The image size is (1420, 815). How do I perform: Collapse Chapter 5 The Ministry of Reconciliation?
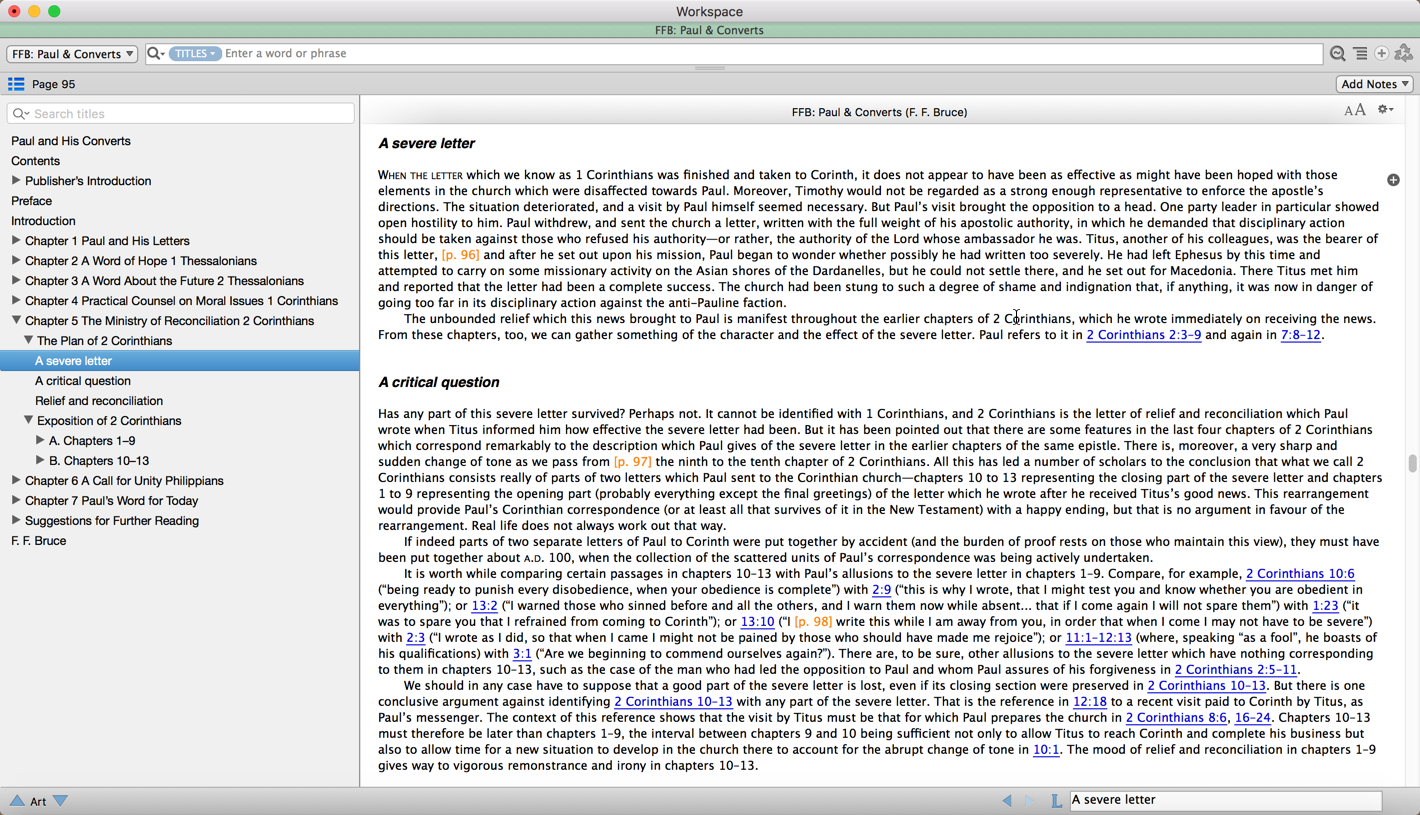click(x=16, y=321)
